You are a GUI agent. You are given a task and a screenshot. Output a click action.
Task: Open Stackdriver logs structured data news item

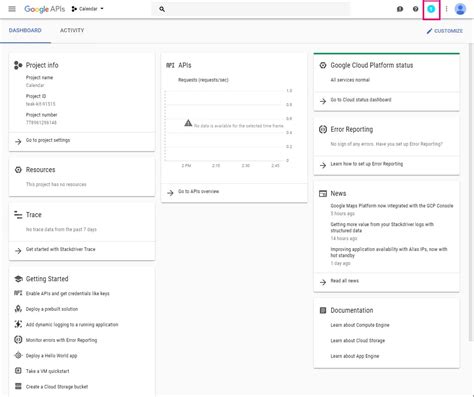[x=382, y=227]
